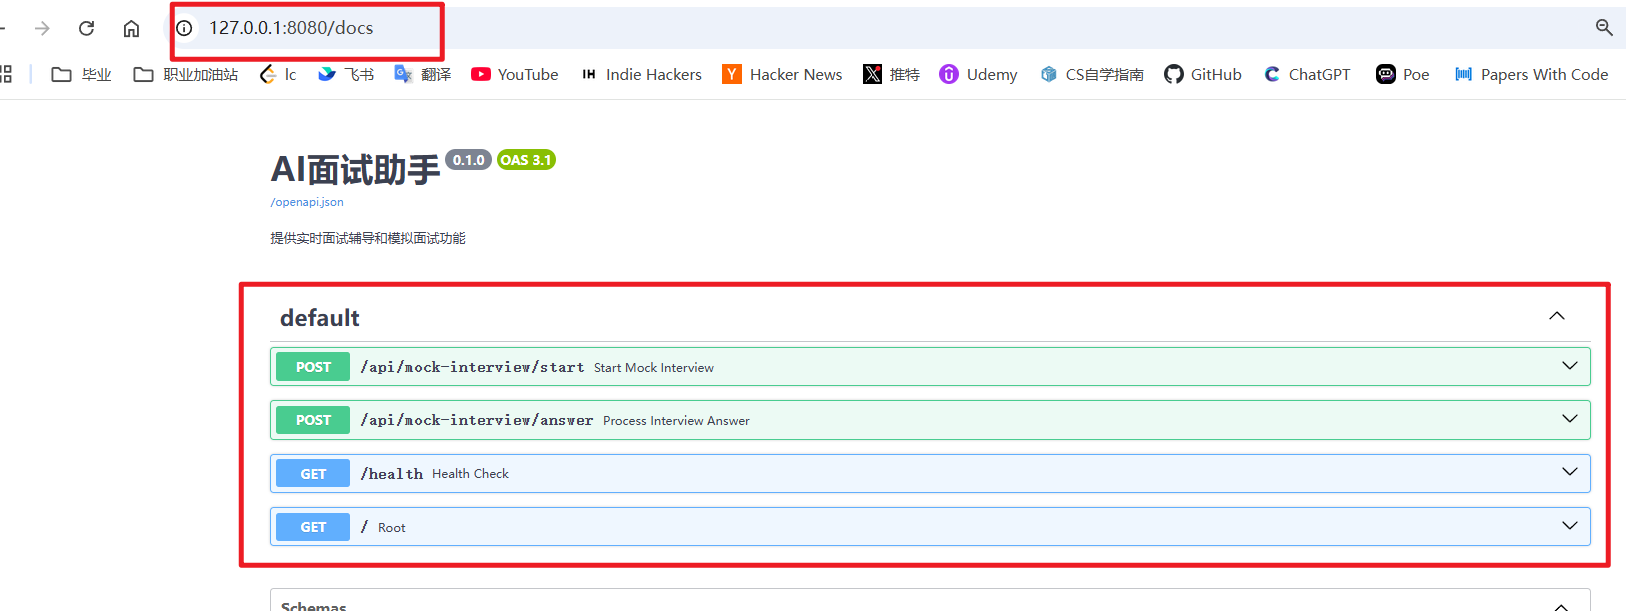The image size is (1626, 611).
Task: Click the forward navigation arrow
Action: [42, 28]
